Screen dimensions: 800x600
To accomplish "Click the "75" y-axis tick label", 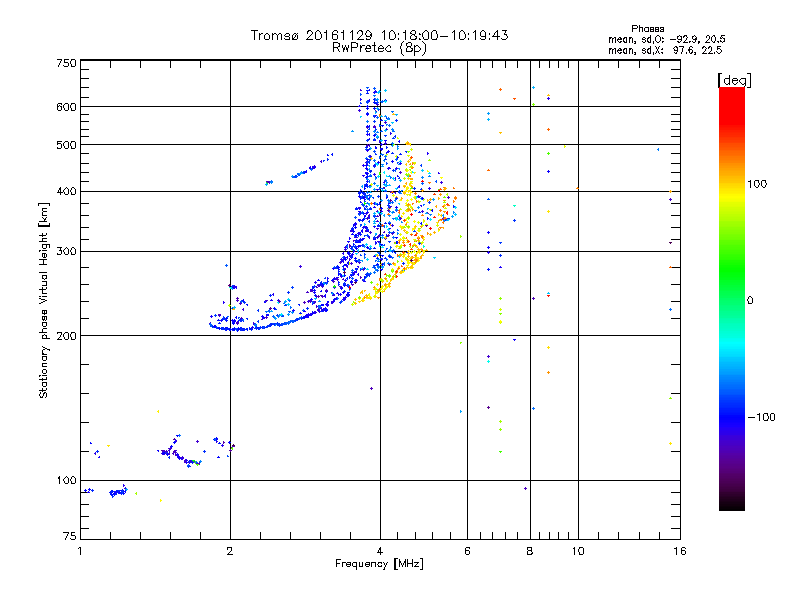I will 70,536.
